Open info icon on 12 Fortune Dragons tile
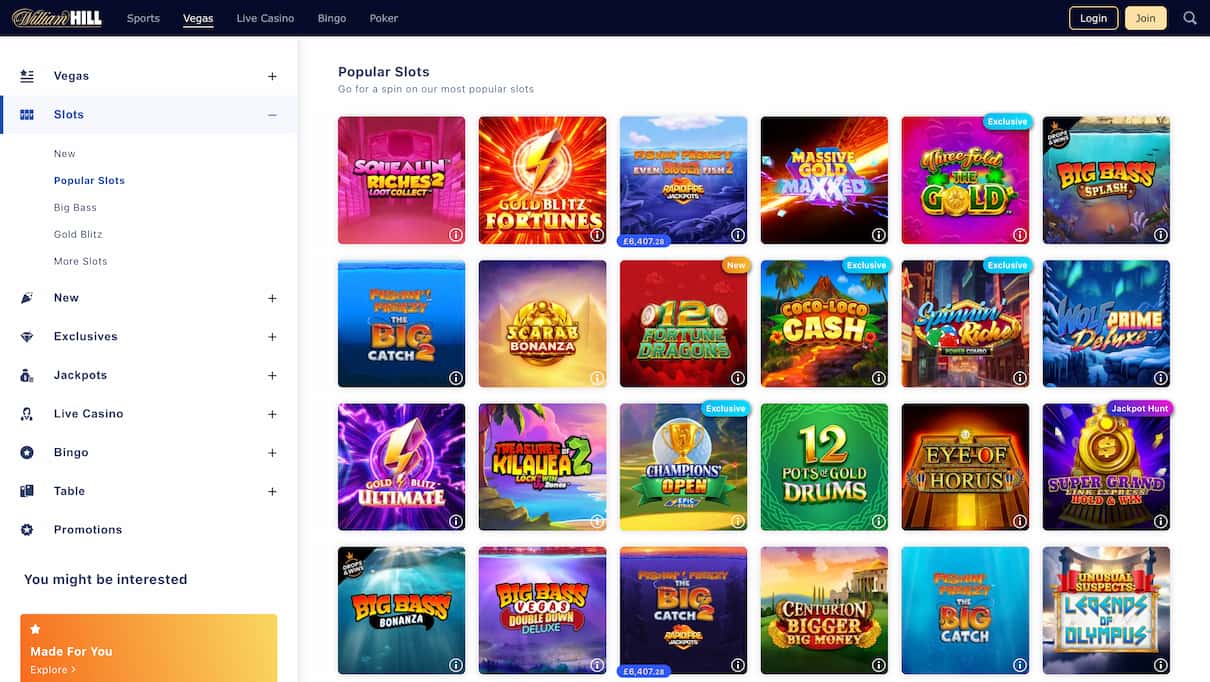 (x=738, y=378)
